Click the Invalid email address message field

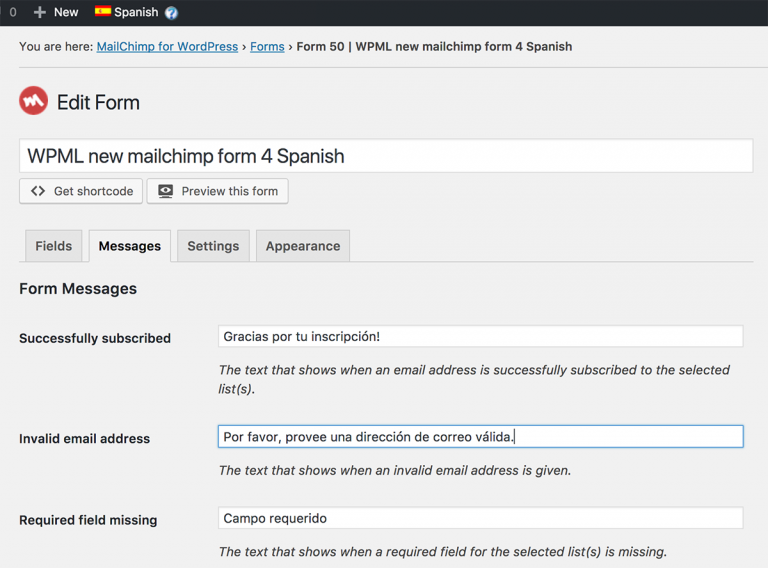click(x=480, y=436)
